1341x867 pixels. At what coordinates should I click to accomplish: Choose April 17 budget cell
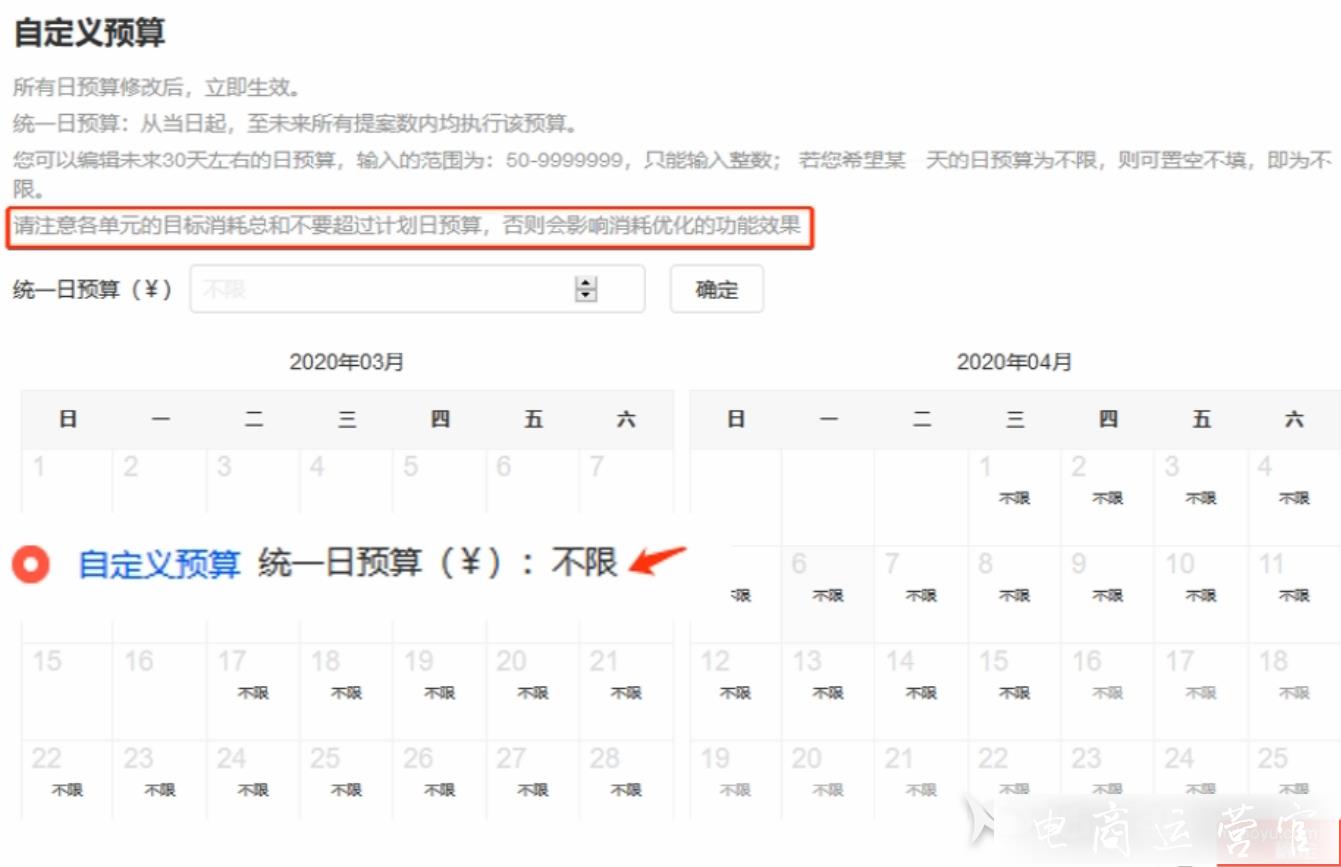(x=1201, y=691)
